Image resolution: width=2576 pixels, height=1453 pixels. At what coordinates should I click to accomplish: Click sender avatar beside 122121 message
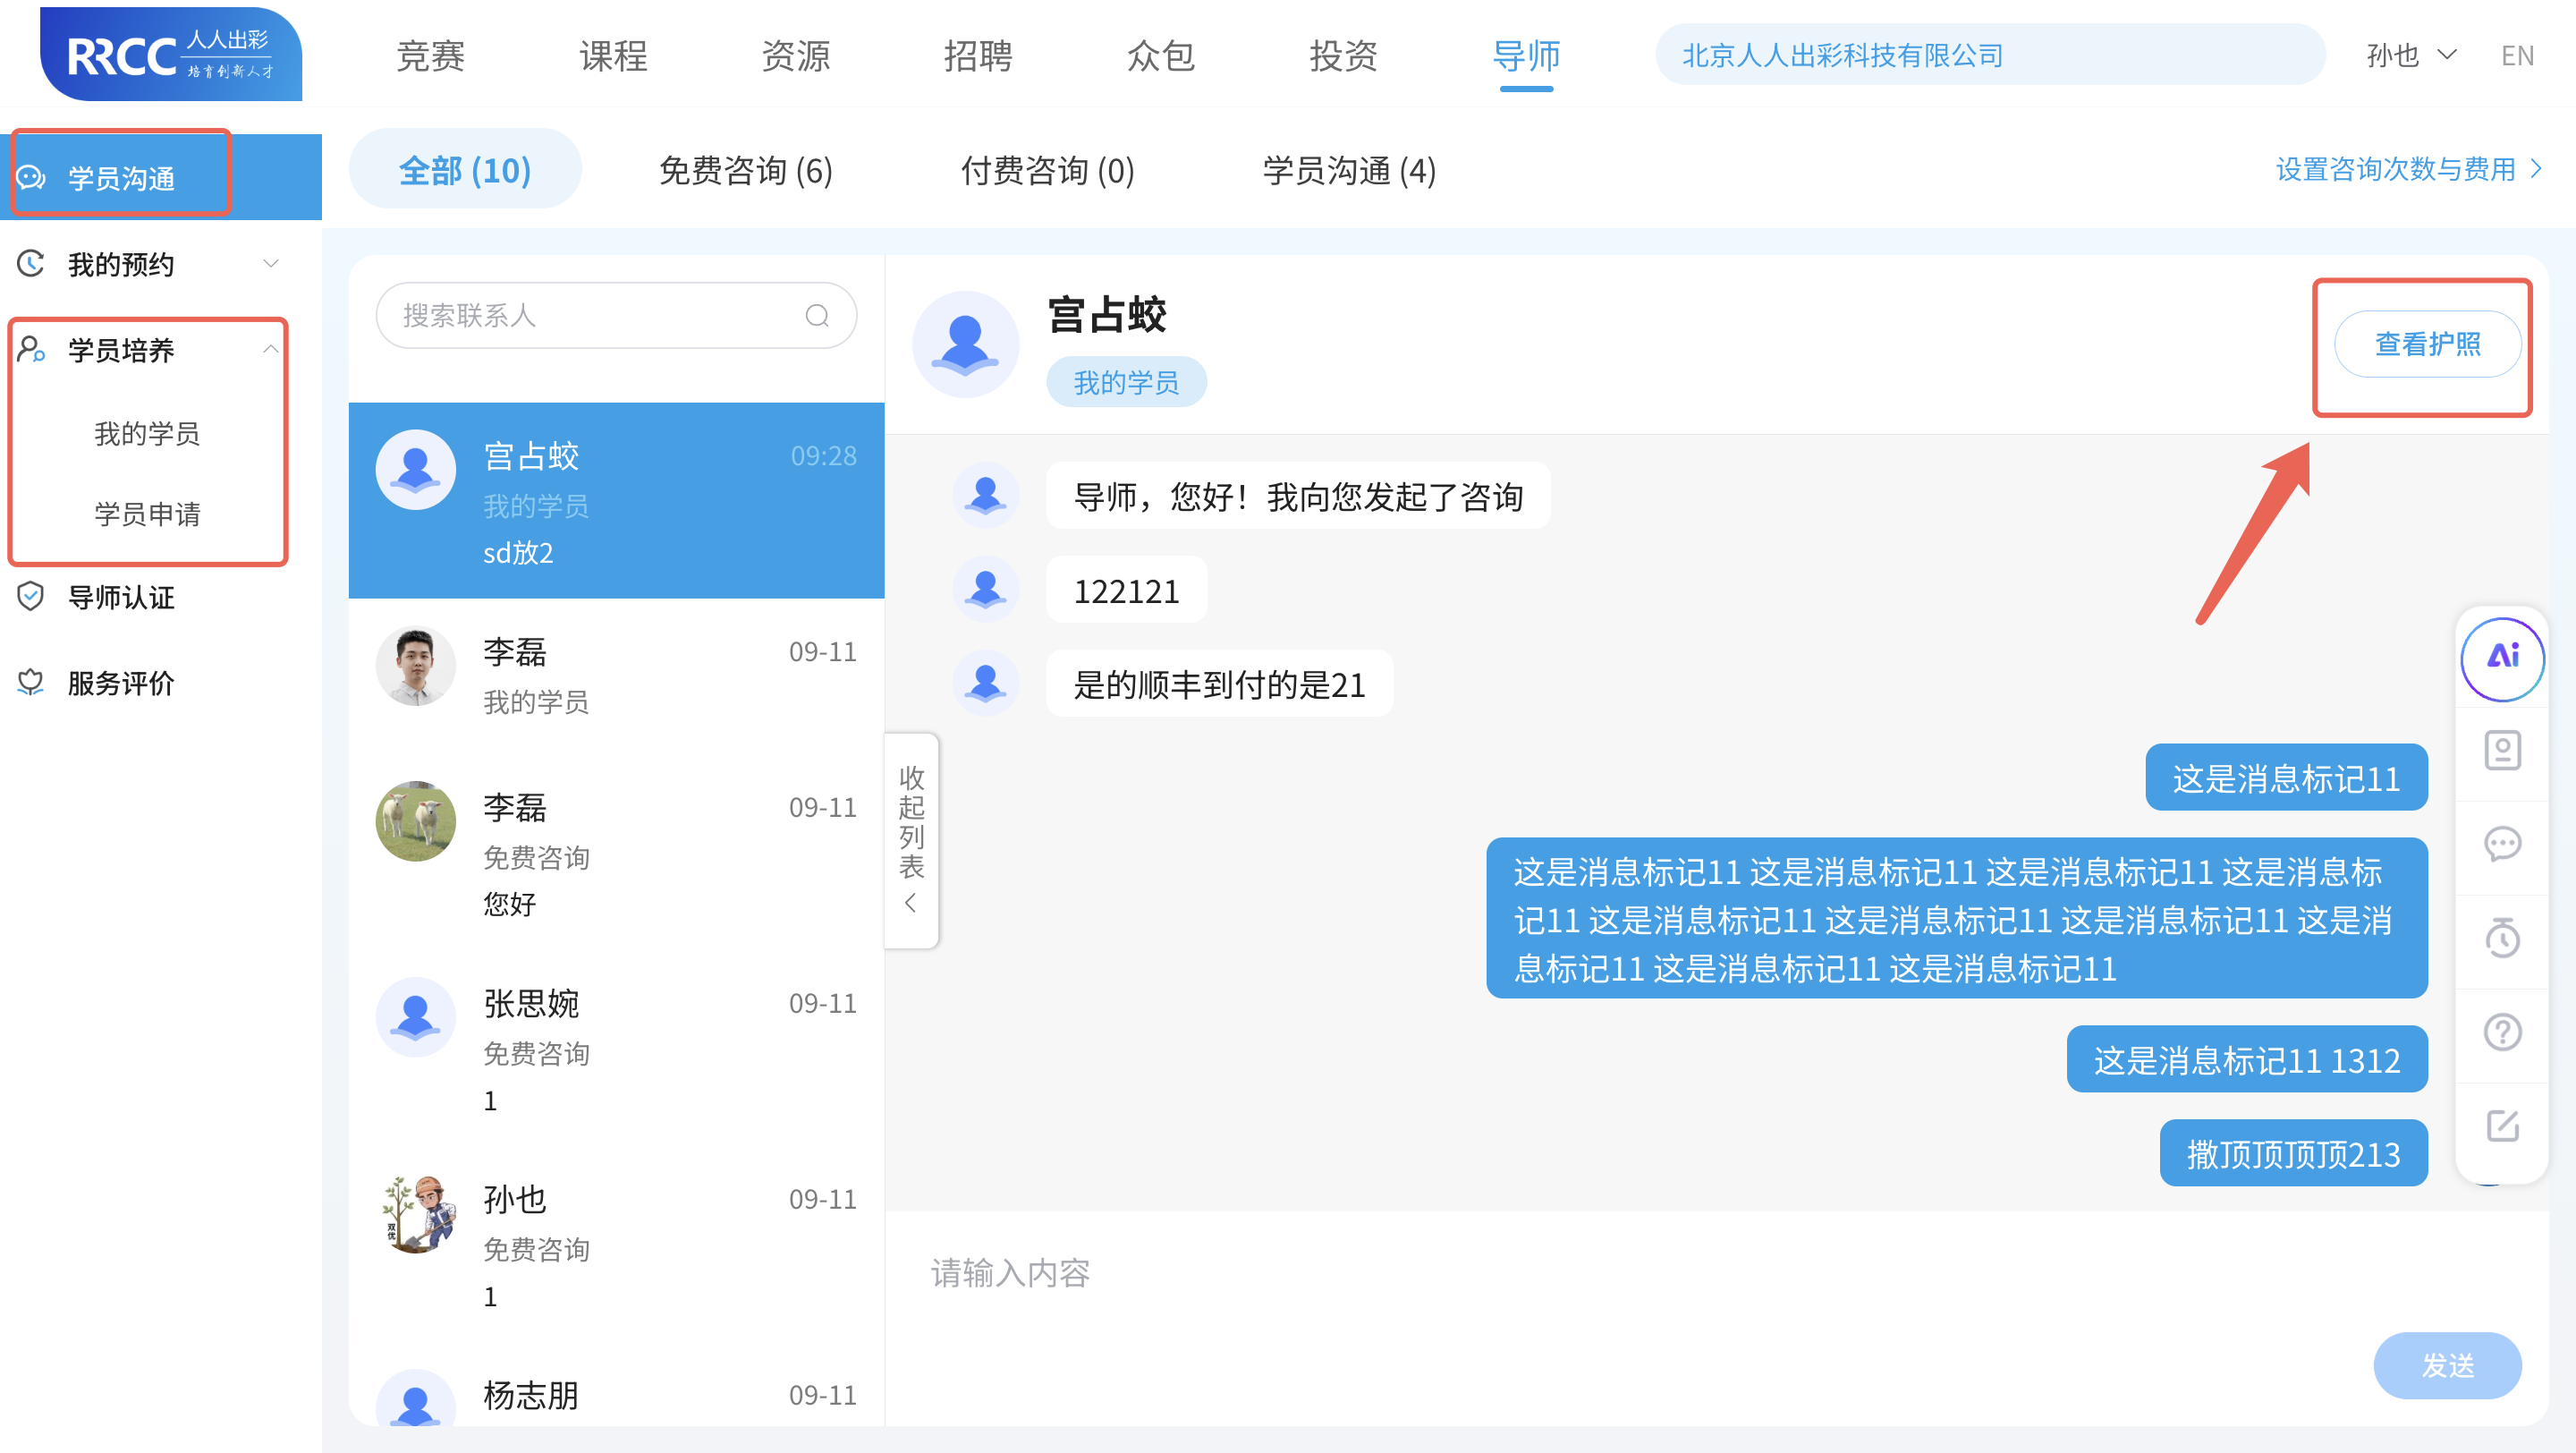985,590
